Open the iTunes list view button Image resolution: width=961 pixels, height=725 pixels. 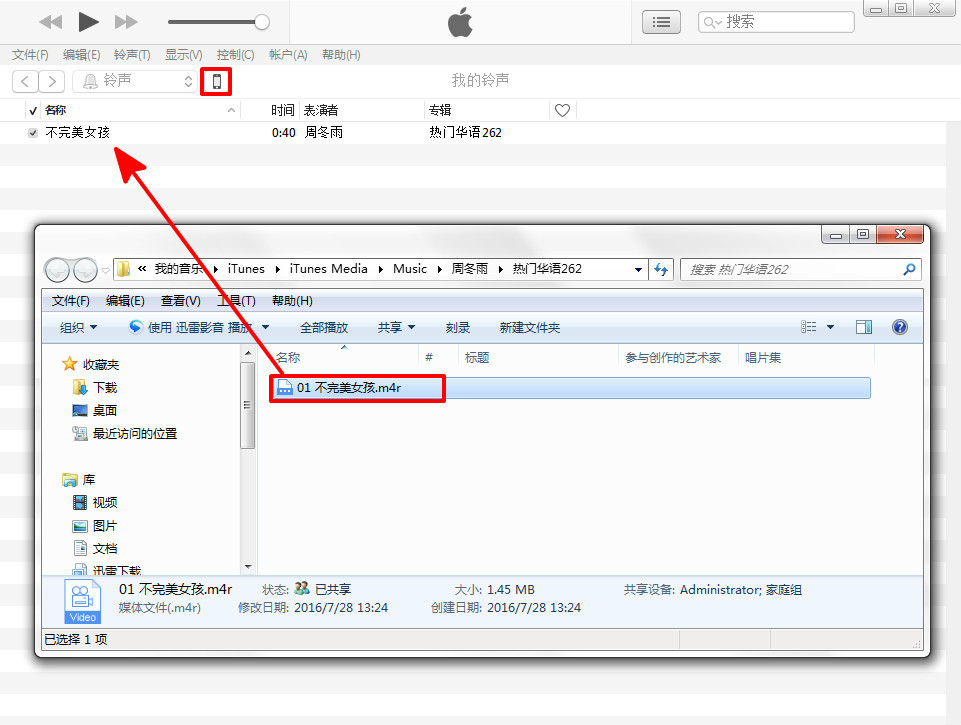661,22
